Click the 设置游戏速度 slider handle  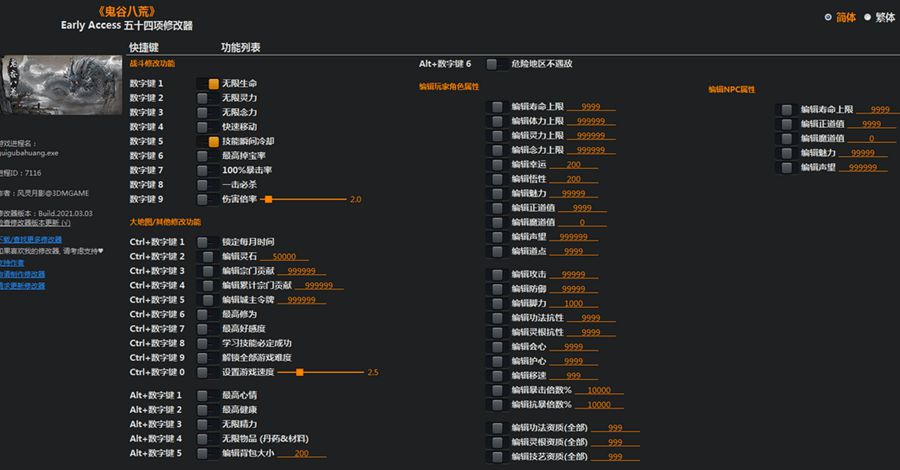(x=299, y=372)
